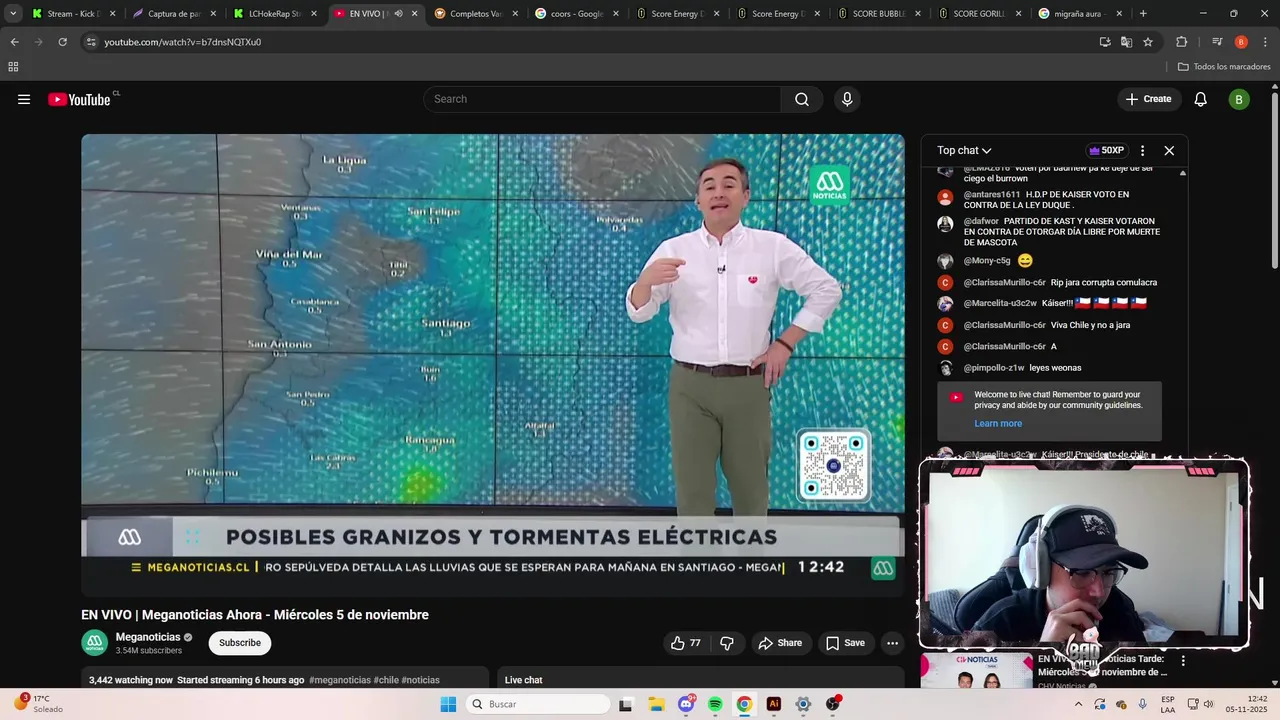Open media controls icon in Chrome toolbar
1280x720 pixels.
tap(1216, 42)
